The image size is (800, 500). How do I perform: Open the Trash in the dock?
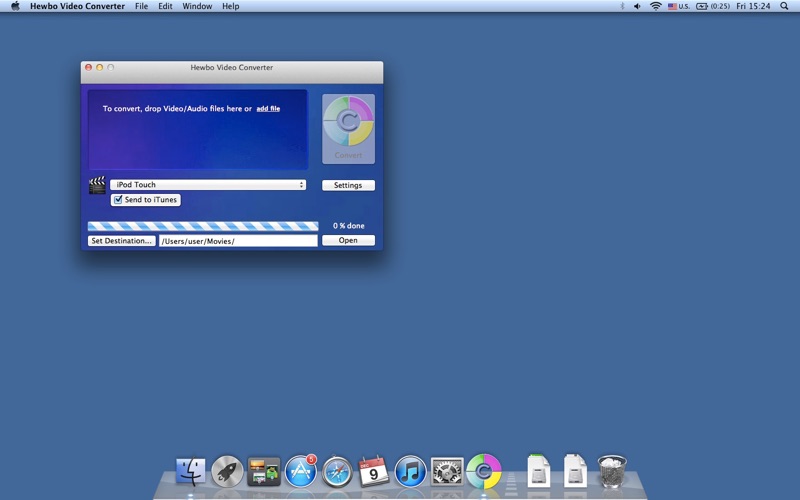(612, 471)
